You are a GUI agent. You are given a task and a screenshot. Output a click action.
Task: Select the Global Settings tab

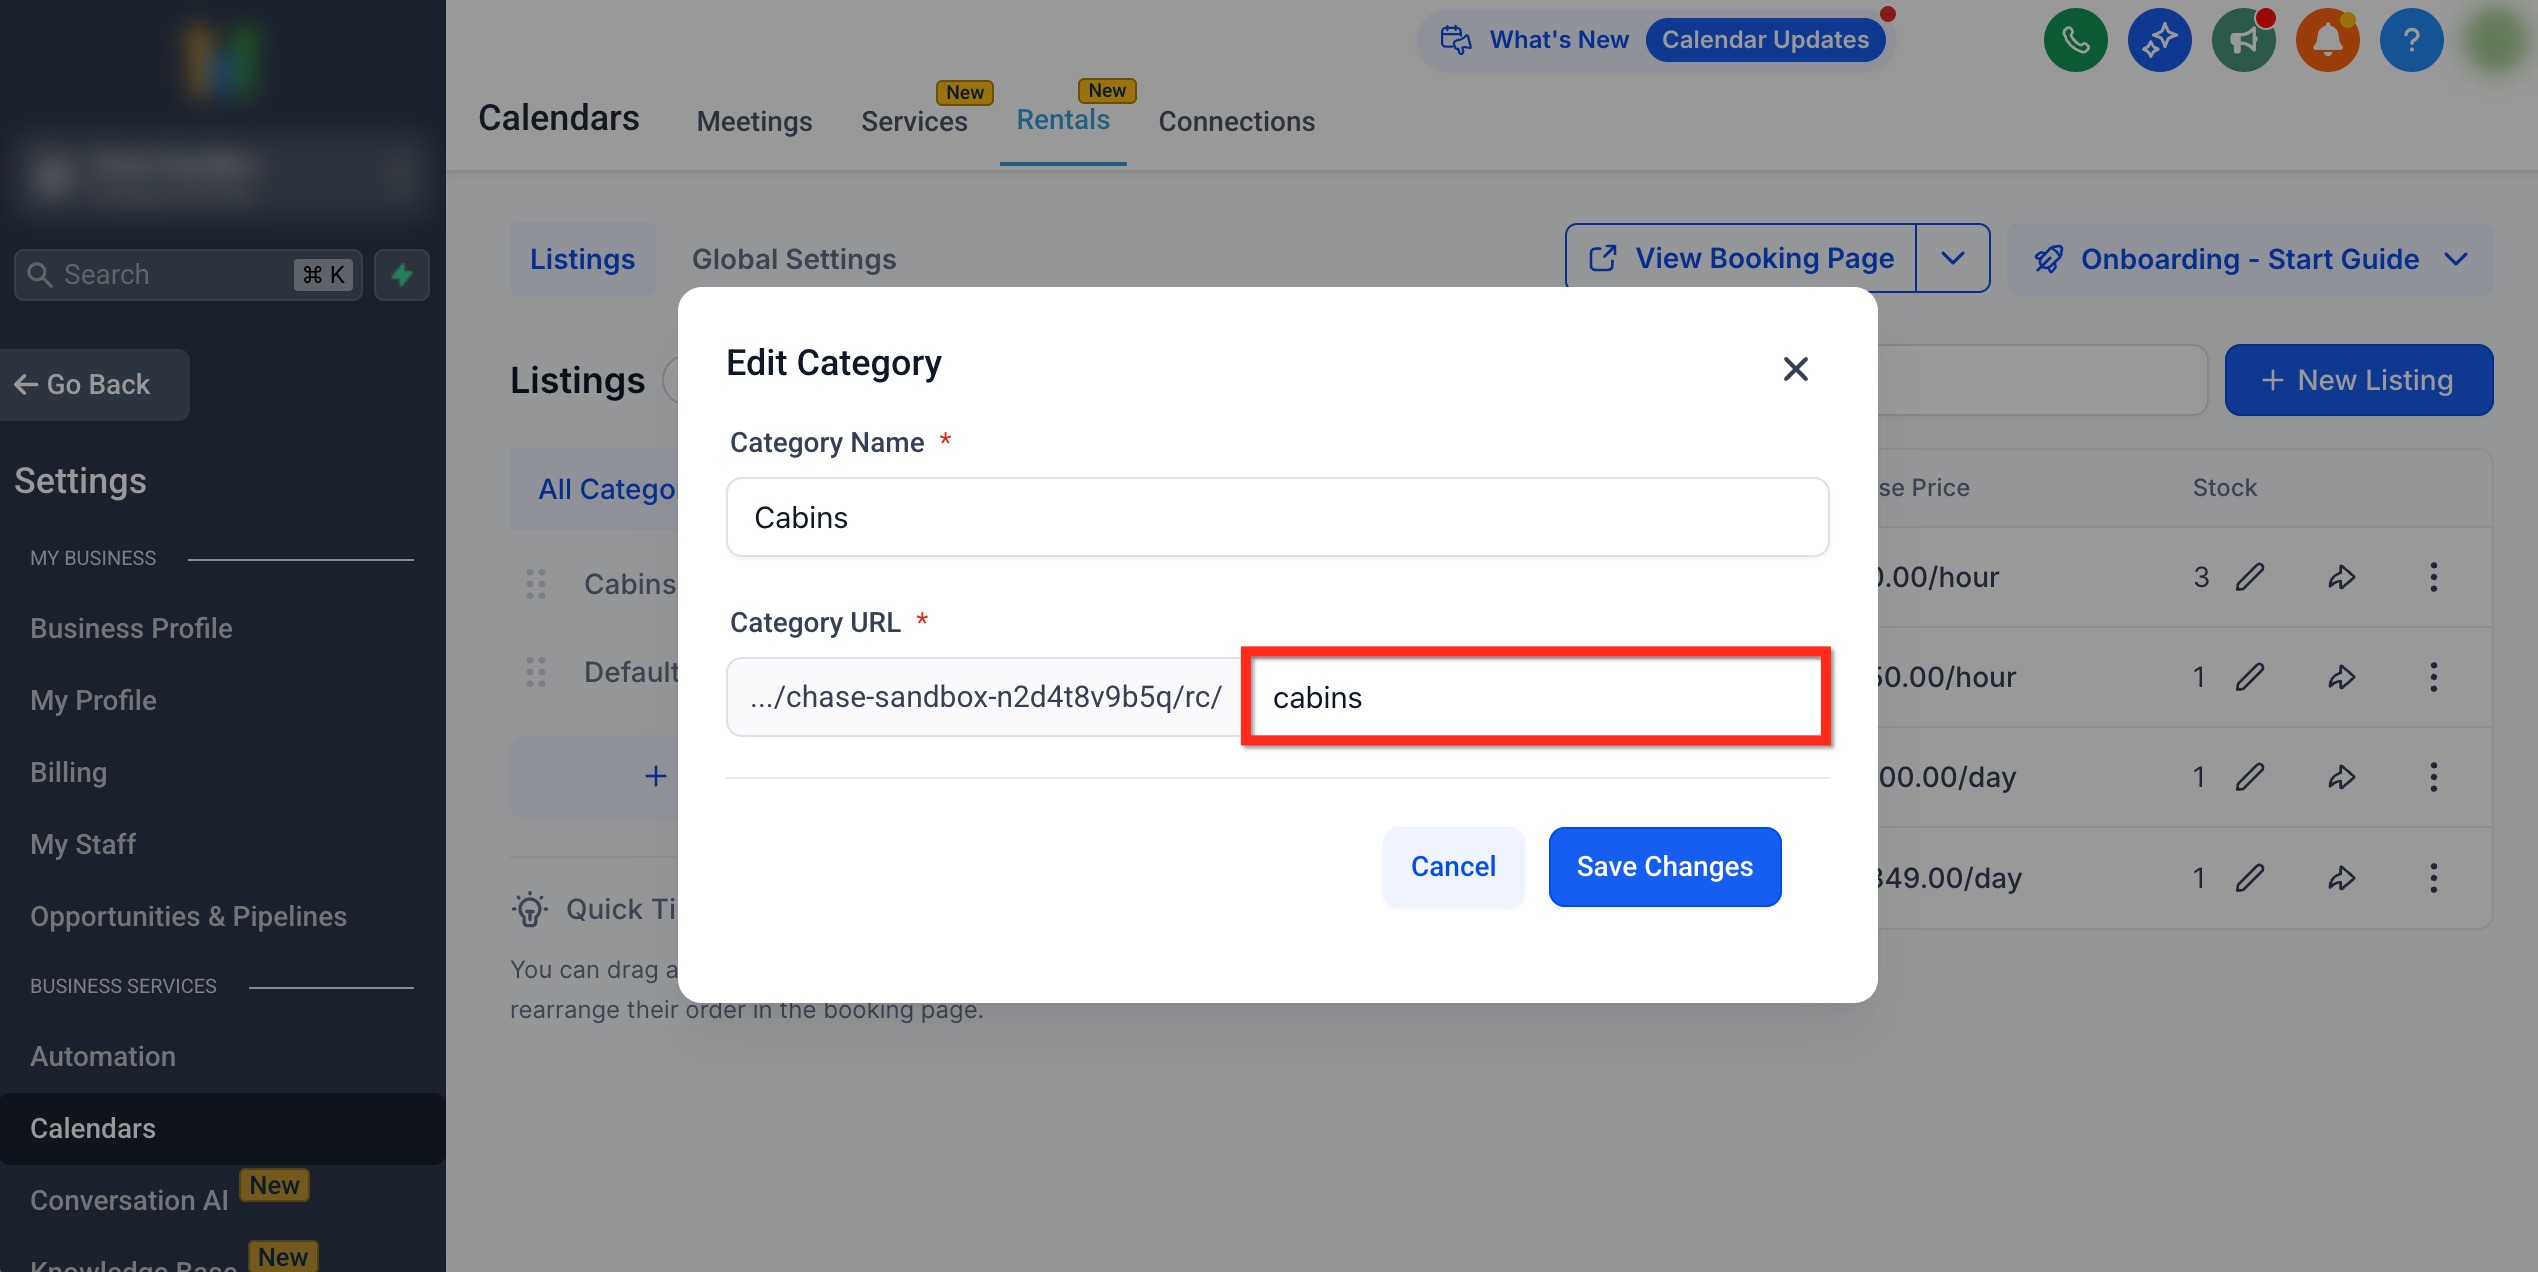coord(793,260)
